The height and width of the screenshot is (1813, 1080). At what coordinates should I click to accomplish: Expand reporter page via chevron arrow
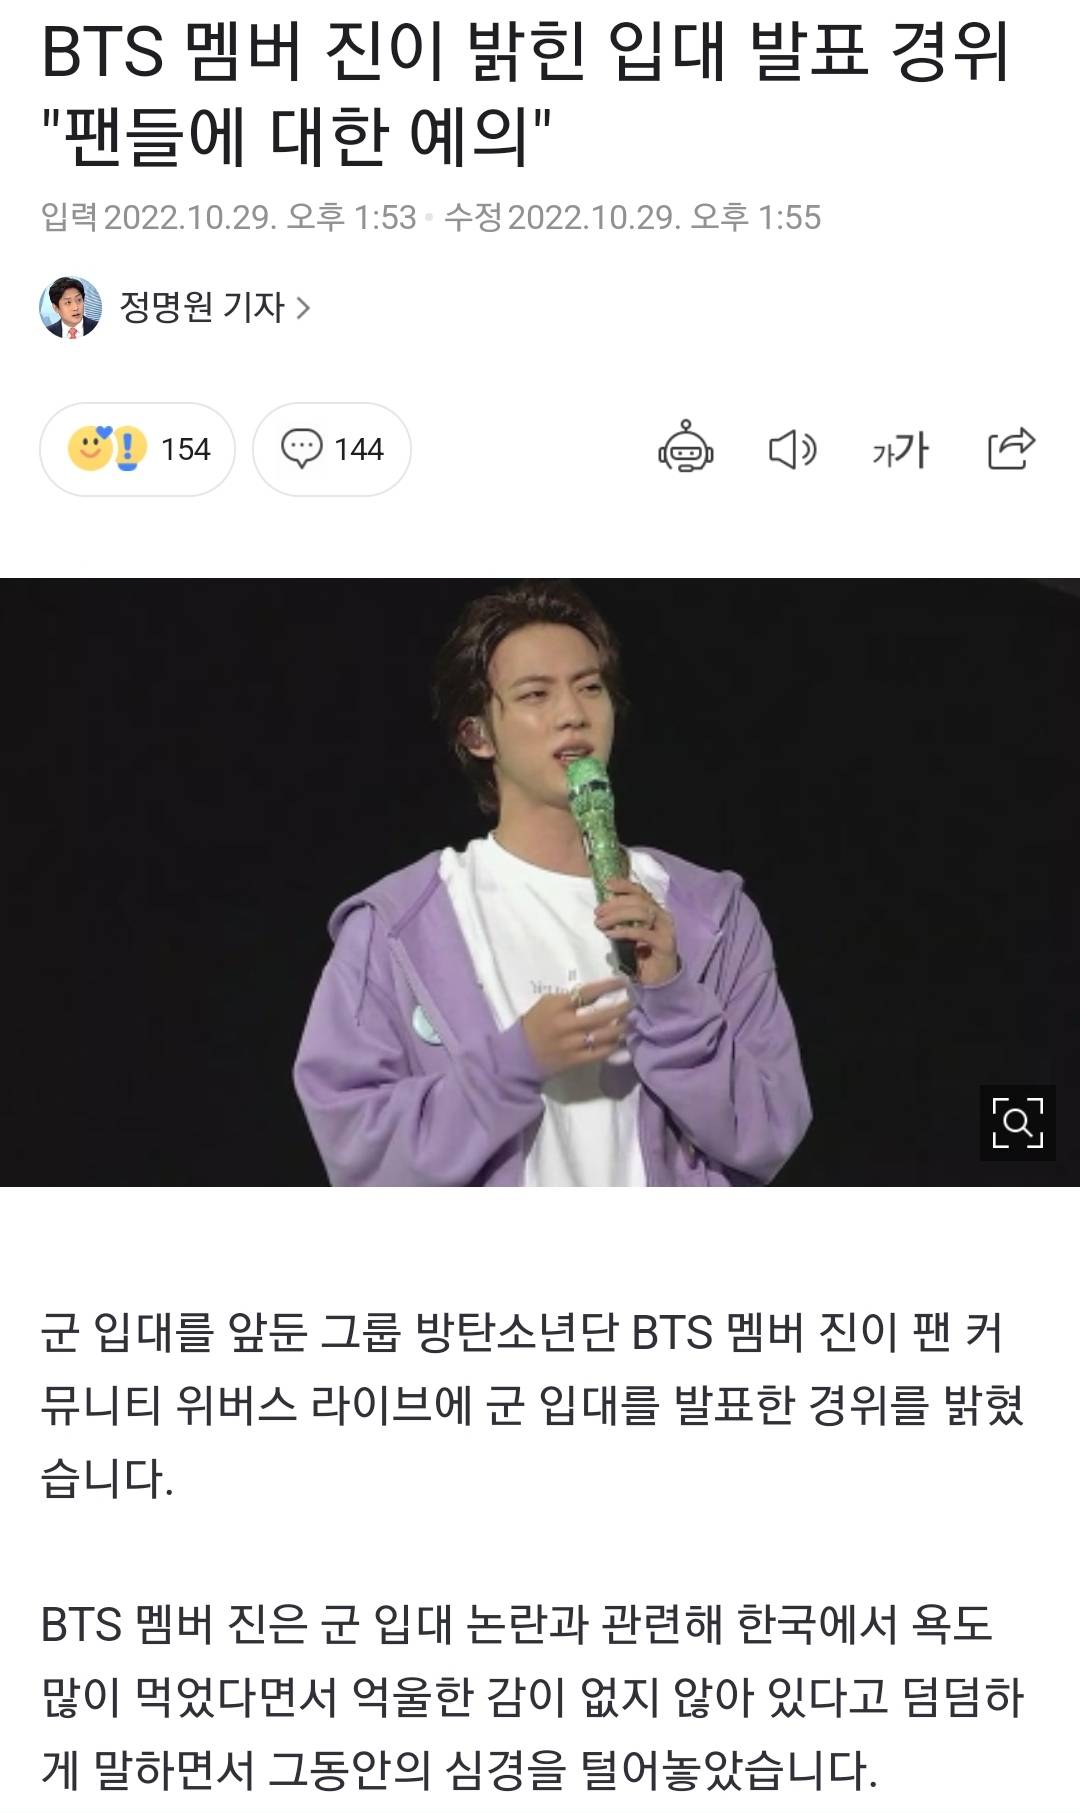(x=303, y=308)
